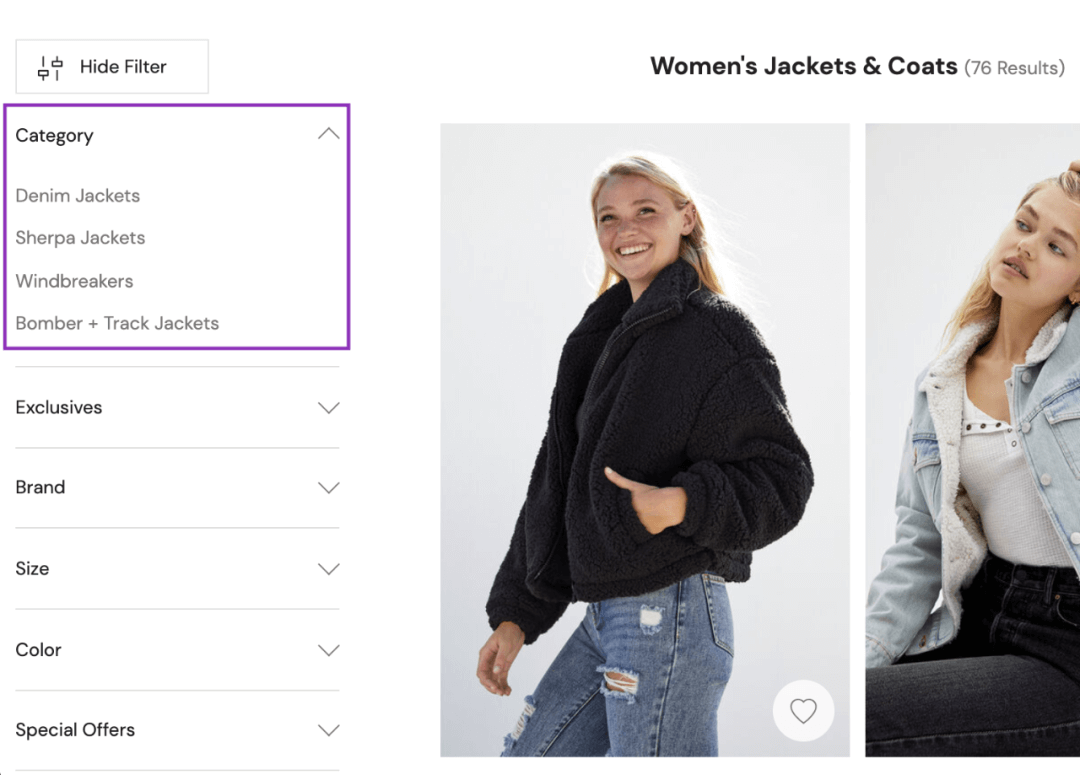Expand the Special Offers filter chevron

point(328,730)
